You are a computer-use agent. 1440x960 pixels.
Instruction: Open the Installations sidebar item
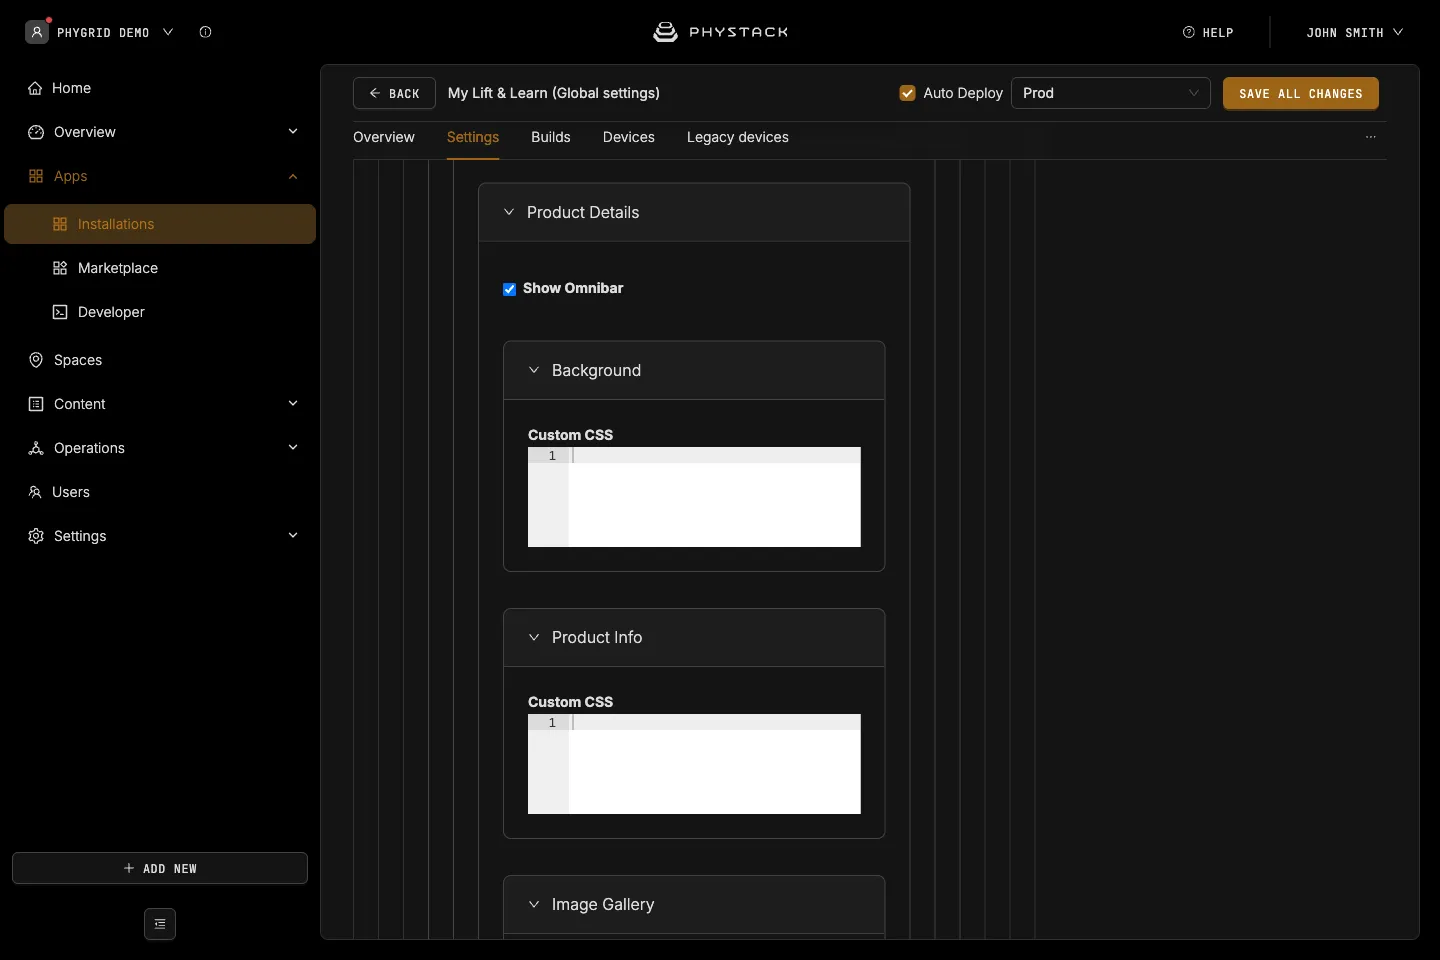click(x=160, y=224)
